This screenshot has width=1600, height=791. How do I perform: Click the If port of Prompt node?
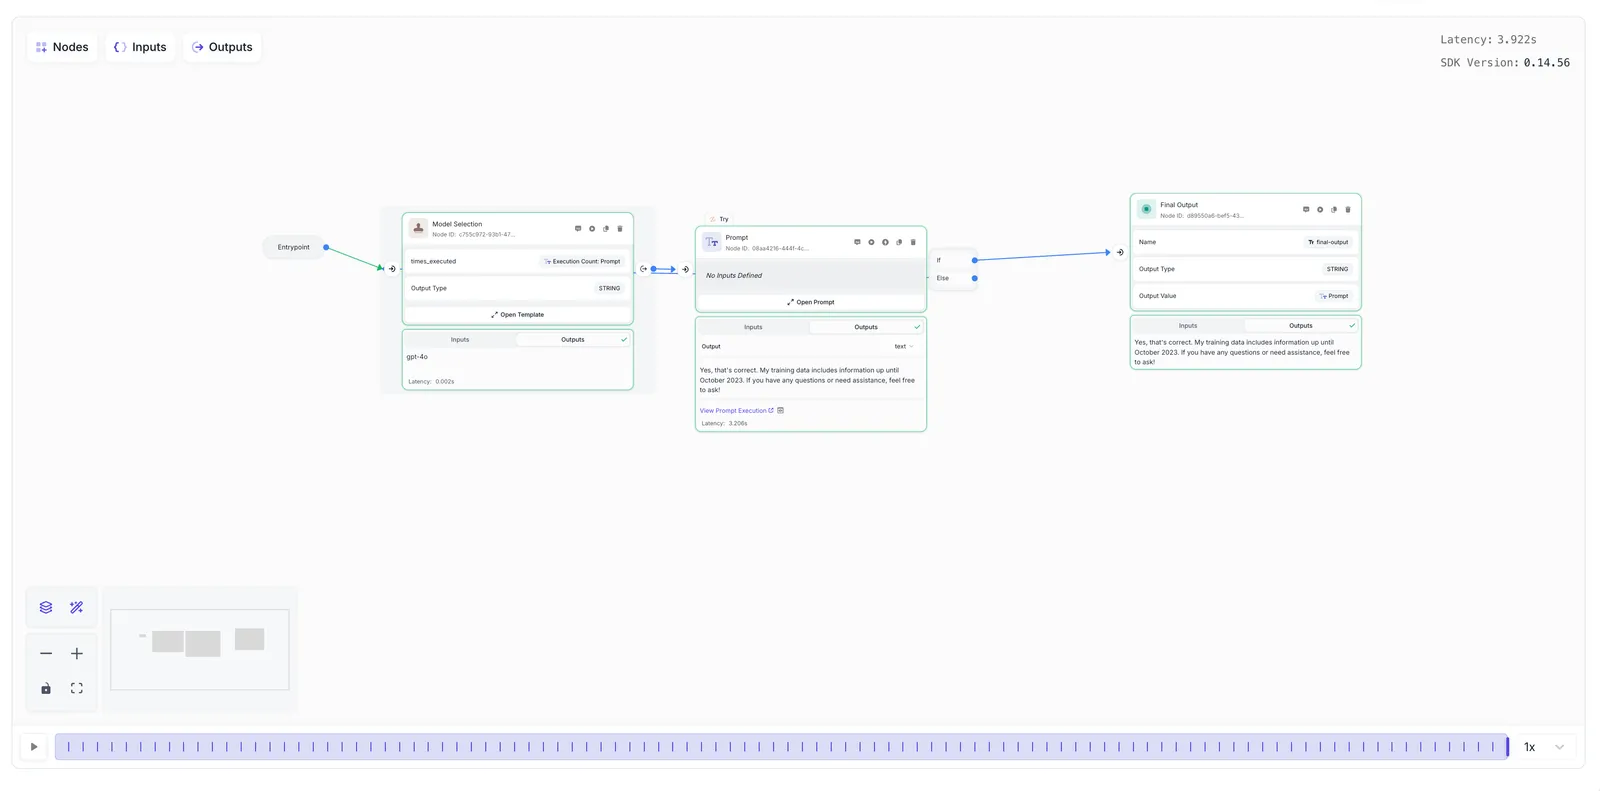tap(975, 260)
